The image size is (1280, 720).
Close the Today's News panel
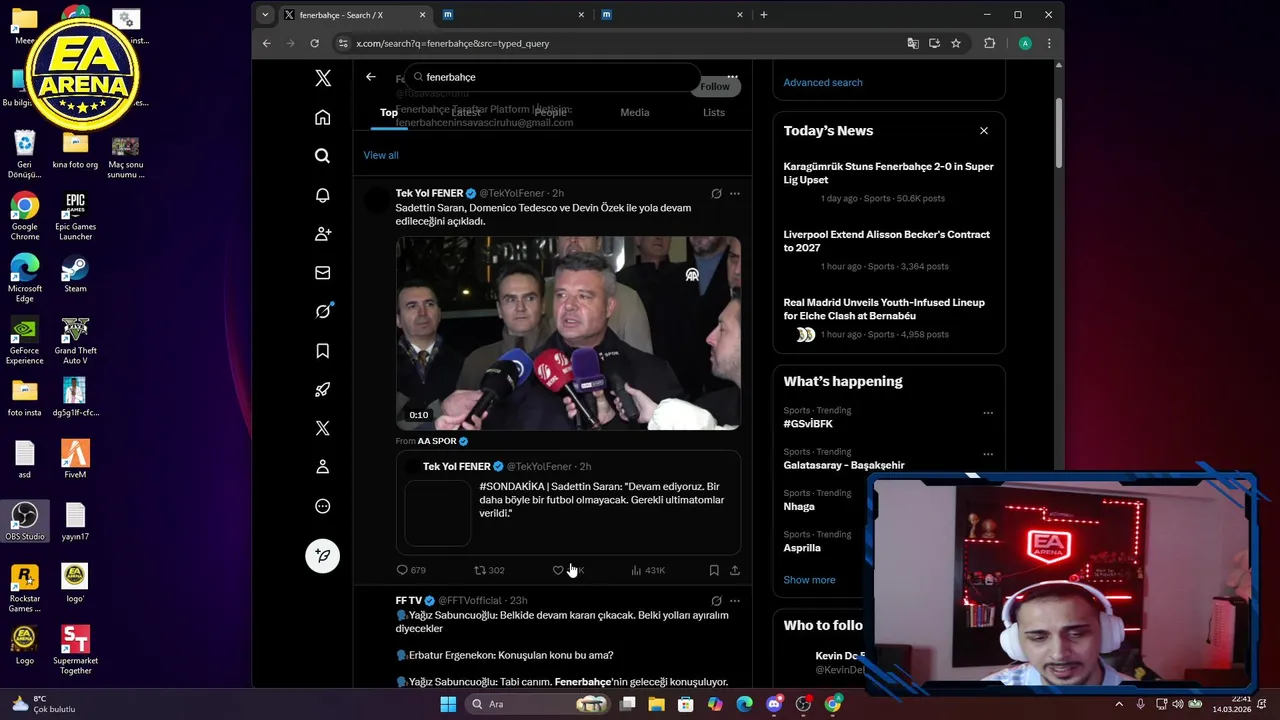(984, 131)
